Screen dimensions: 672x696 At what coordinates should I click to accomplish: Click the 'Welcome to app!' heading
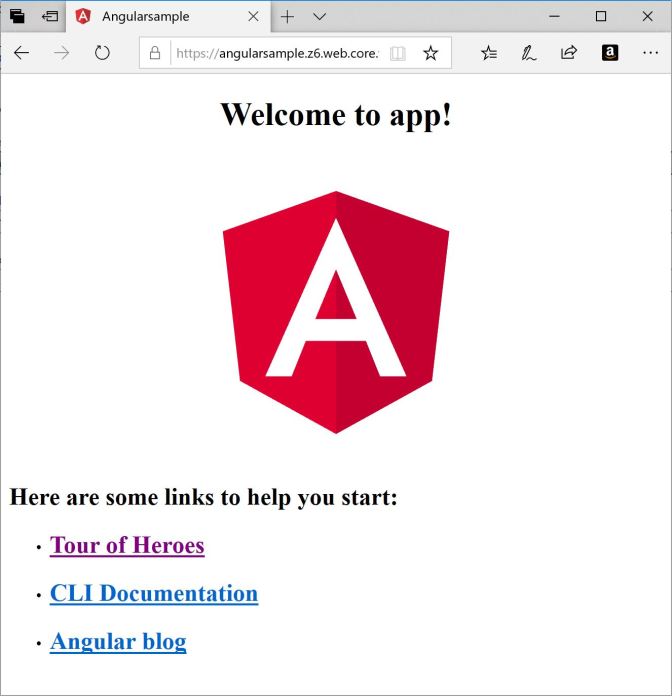336,115
